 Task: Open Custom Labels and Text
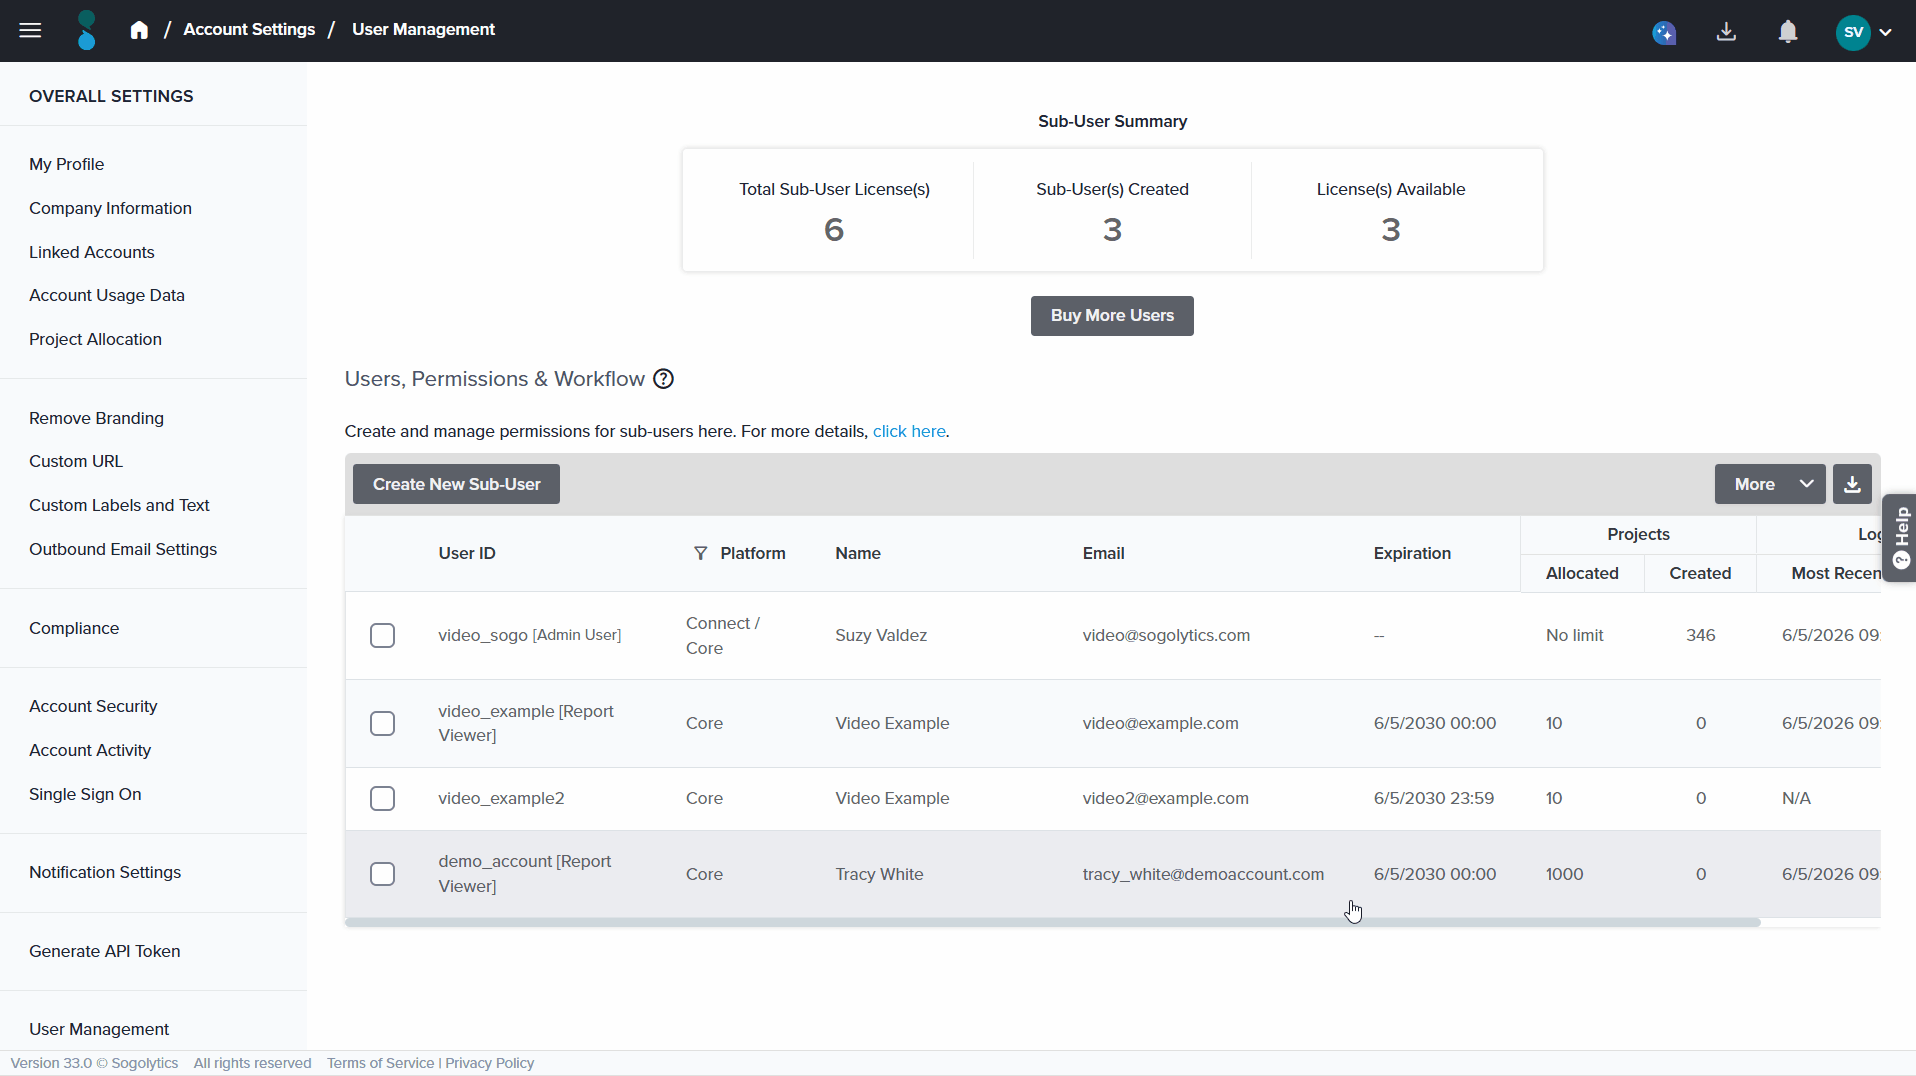119,505
